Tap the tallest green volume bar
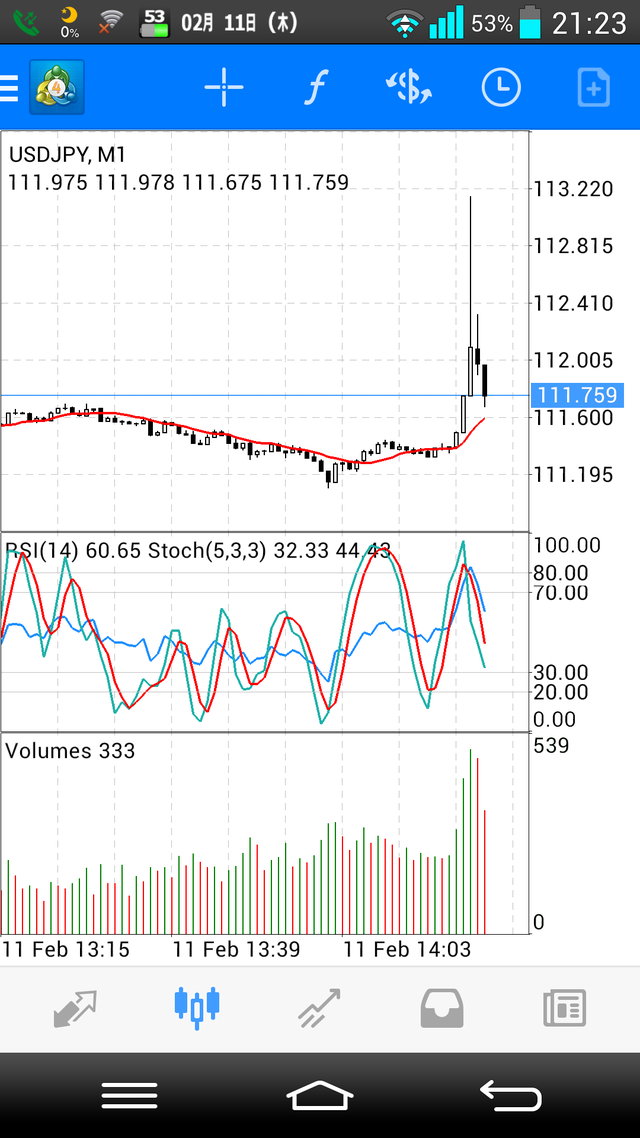This screenshot has width=640, height=1138. [470, 842]
